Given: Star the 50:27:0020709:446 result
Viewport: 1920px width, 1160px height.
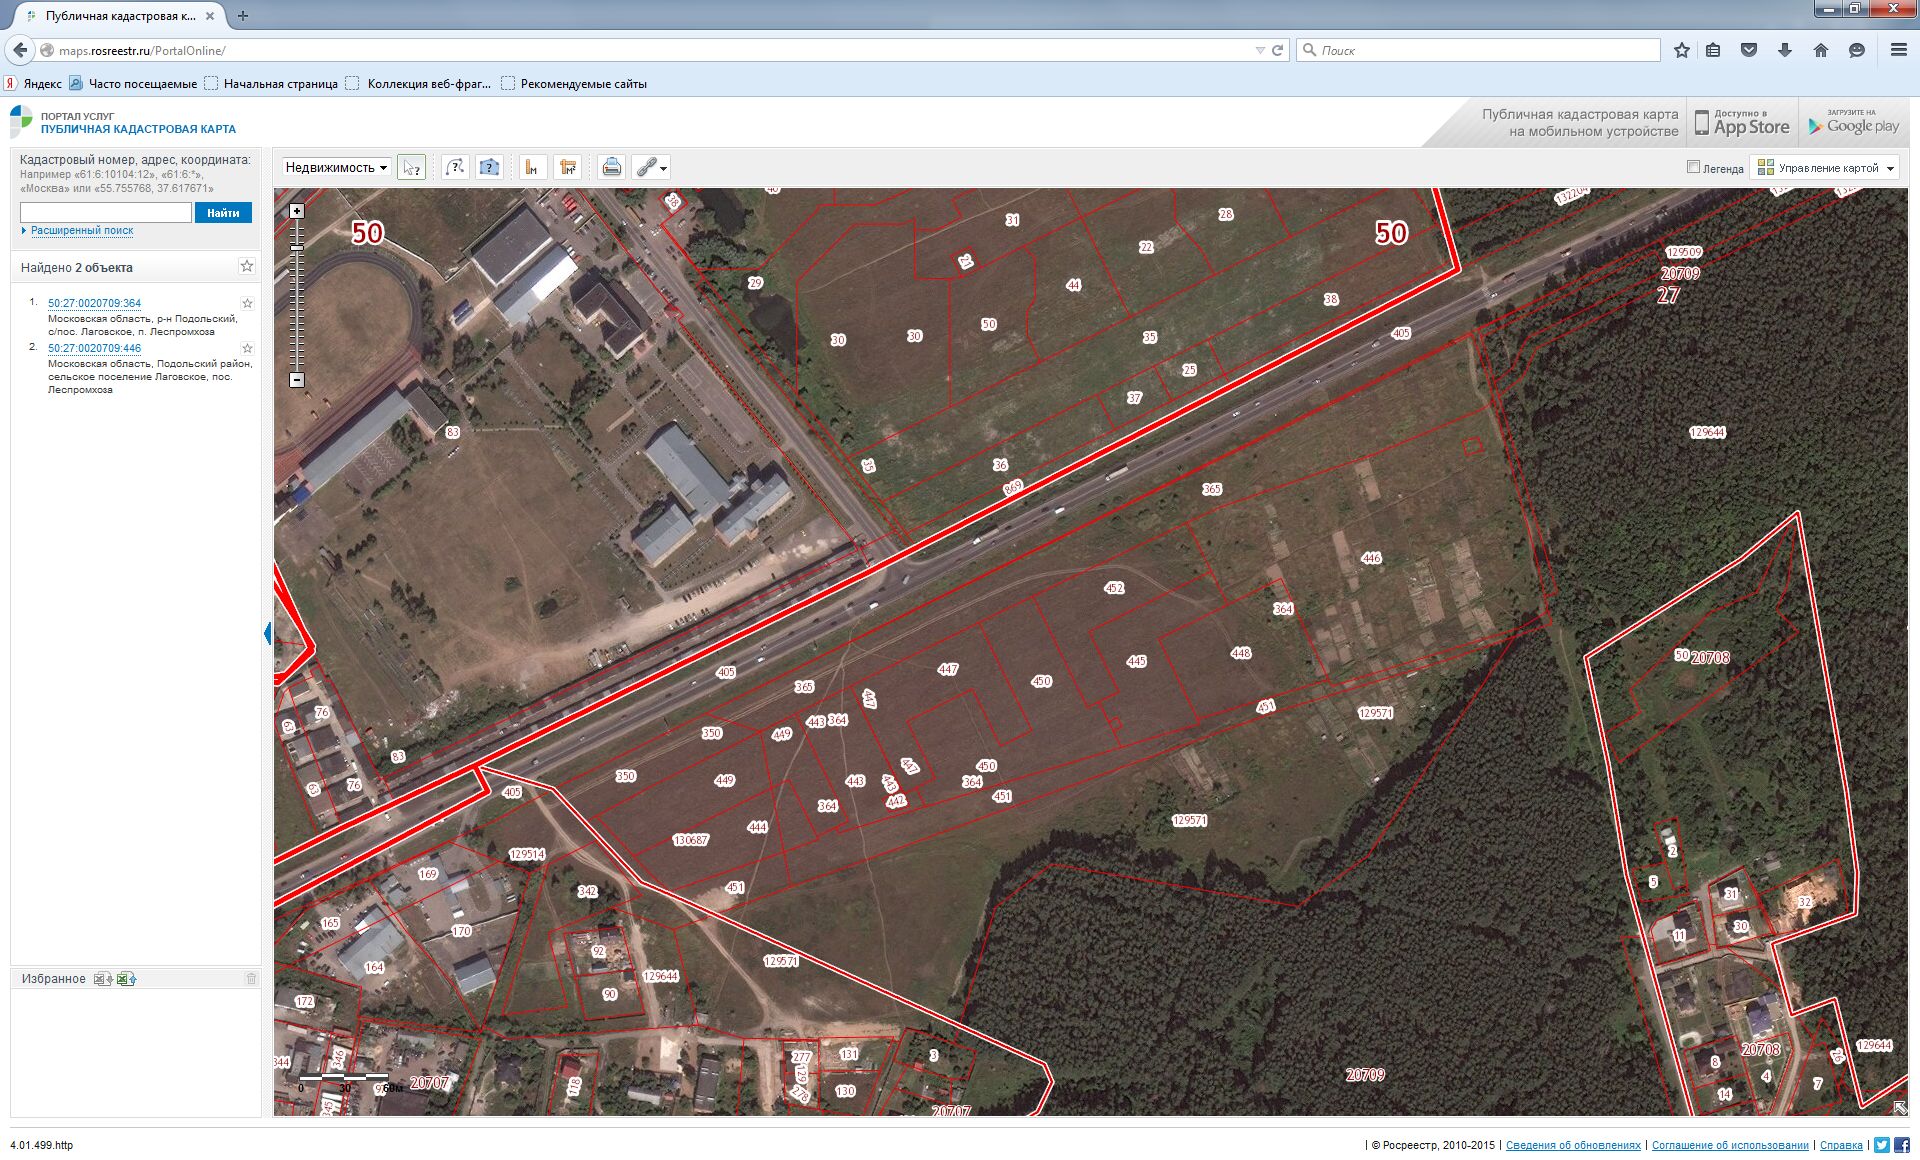Looking at the screenshot, I should coord(247,348).
